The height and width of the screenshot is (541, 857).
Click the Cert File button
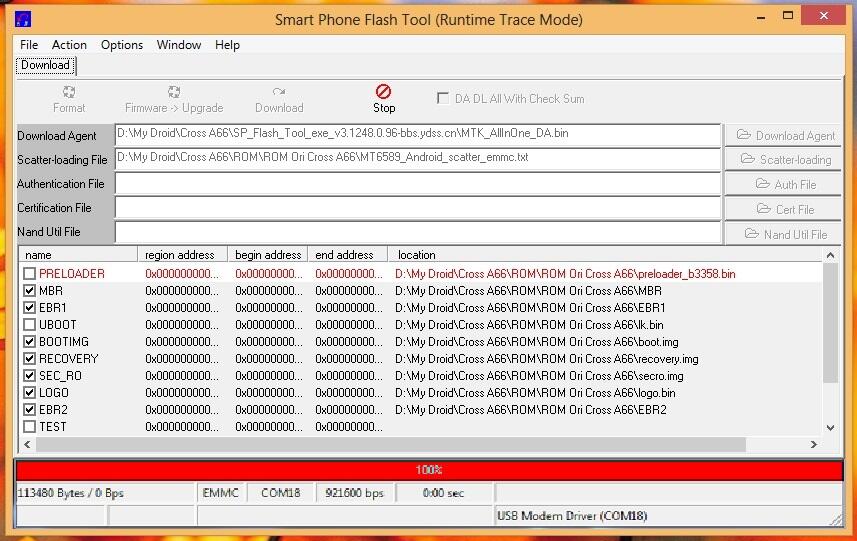pos(783,209)
